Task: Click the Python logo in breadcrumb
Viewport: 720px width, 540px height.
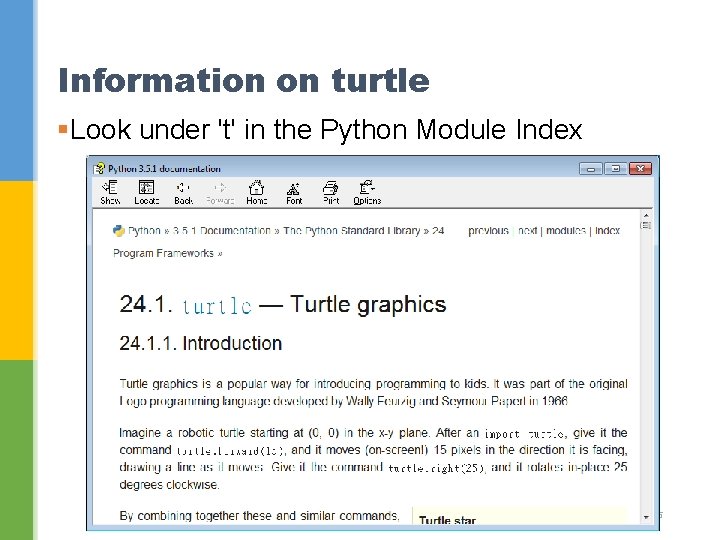Action: [118, 231]
